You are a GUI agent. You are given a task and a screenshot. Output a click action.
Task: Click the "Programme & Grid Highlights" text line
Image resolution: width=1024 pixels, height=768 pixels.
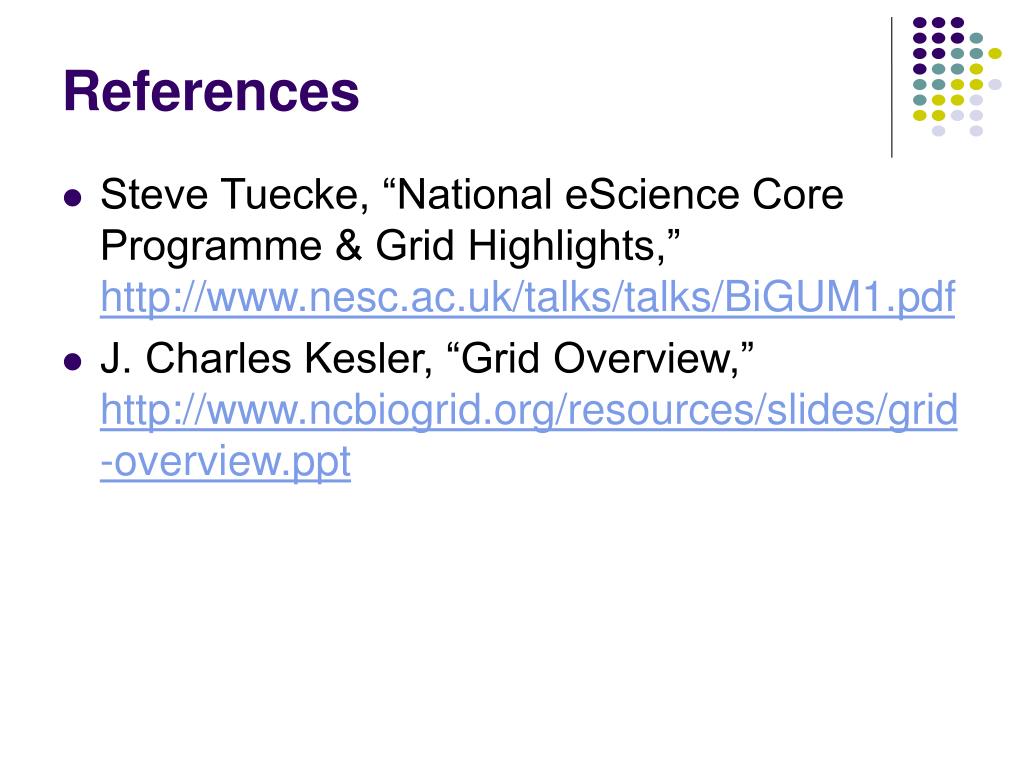click(390, 246)
